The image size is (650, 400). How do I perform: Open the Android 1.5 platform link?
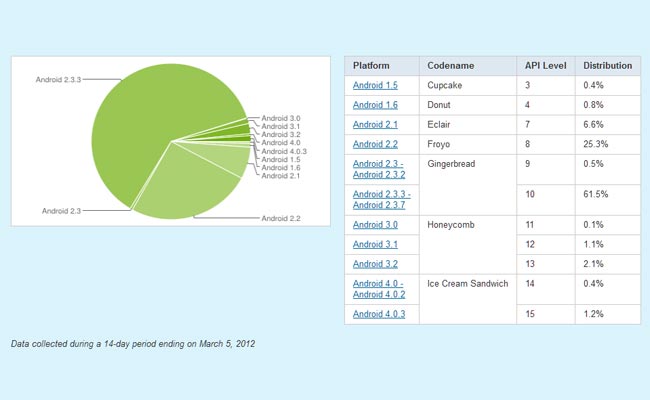(x=375, y=85)
